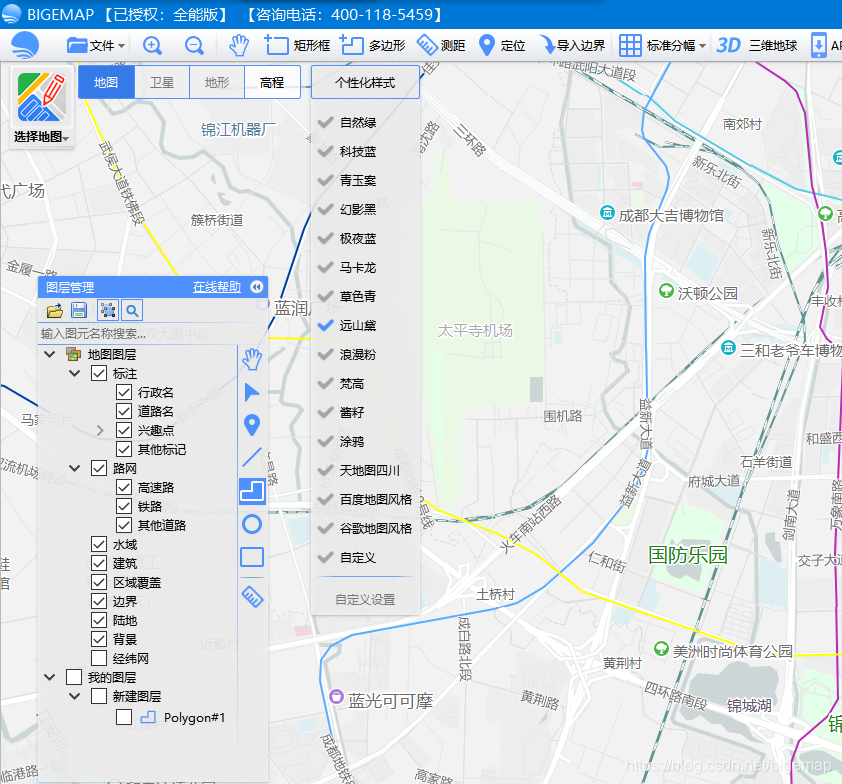The width and height of the screenshot is (842, 784).
Task: Click the select-all nodes icon in layer panel
Action: [108, 310]
